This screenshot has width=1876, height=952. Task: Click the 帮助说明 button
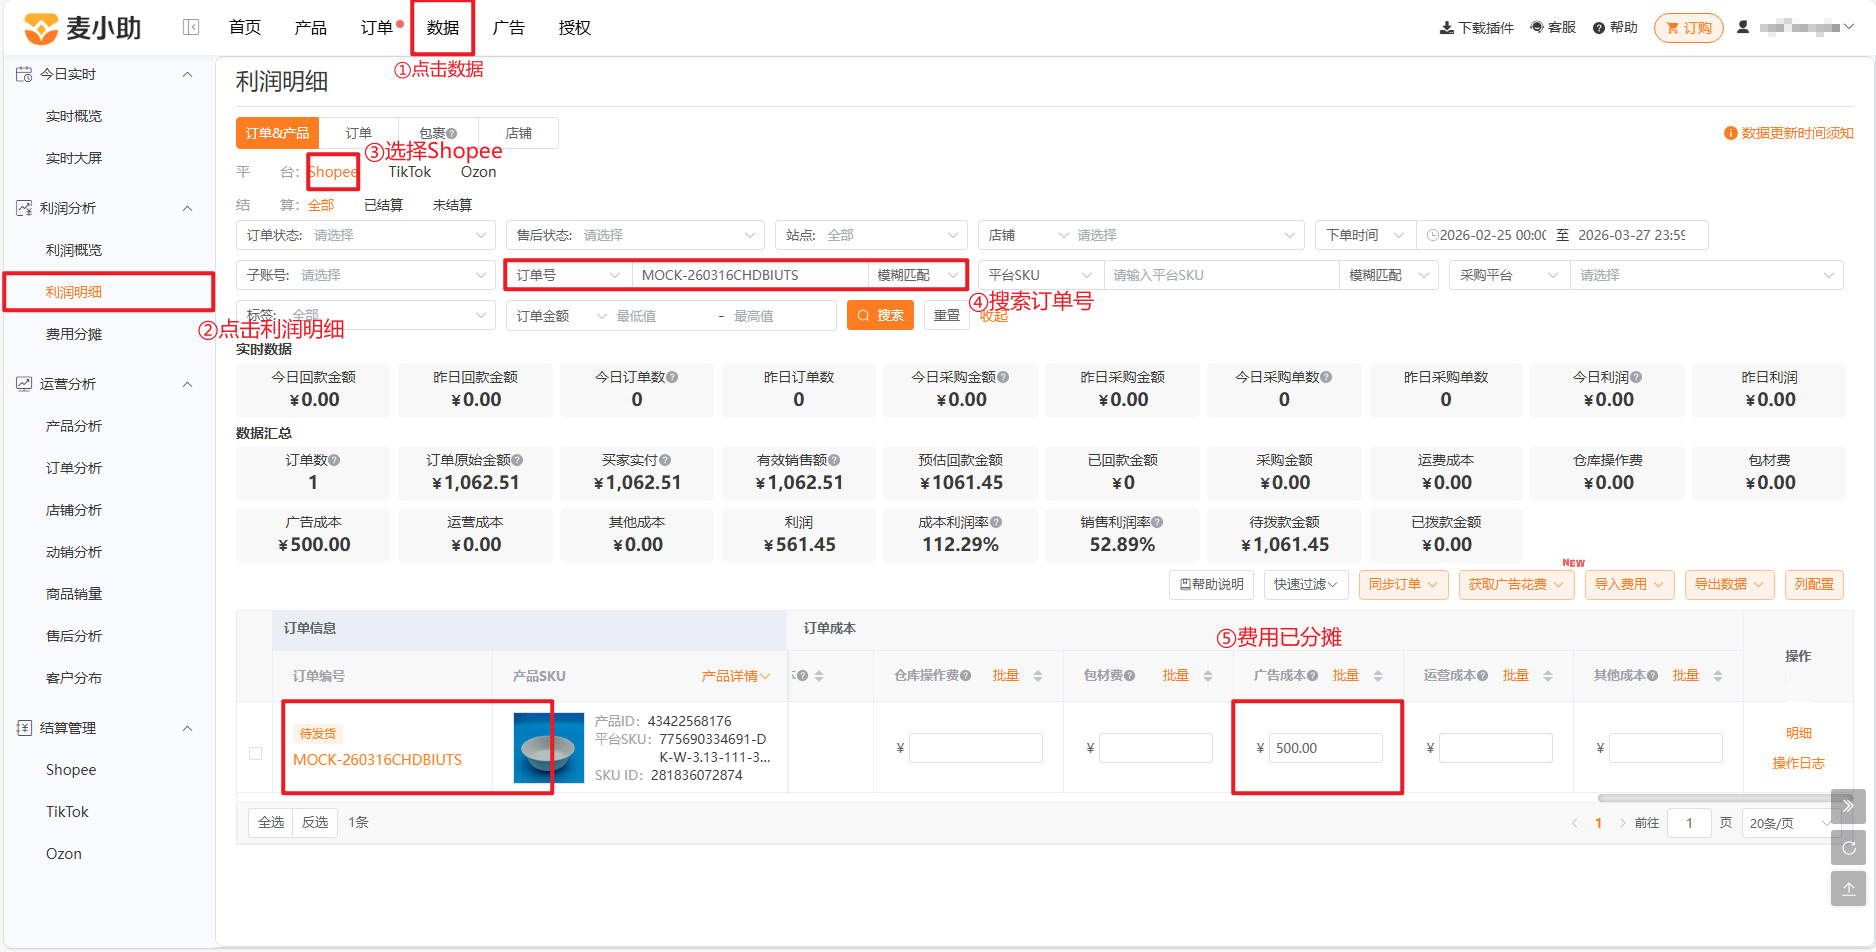pyautogui.click(x=1211, y=584)
